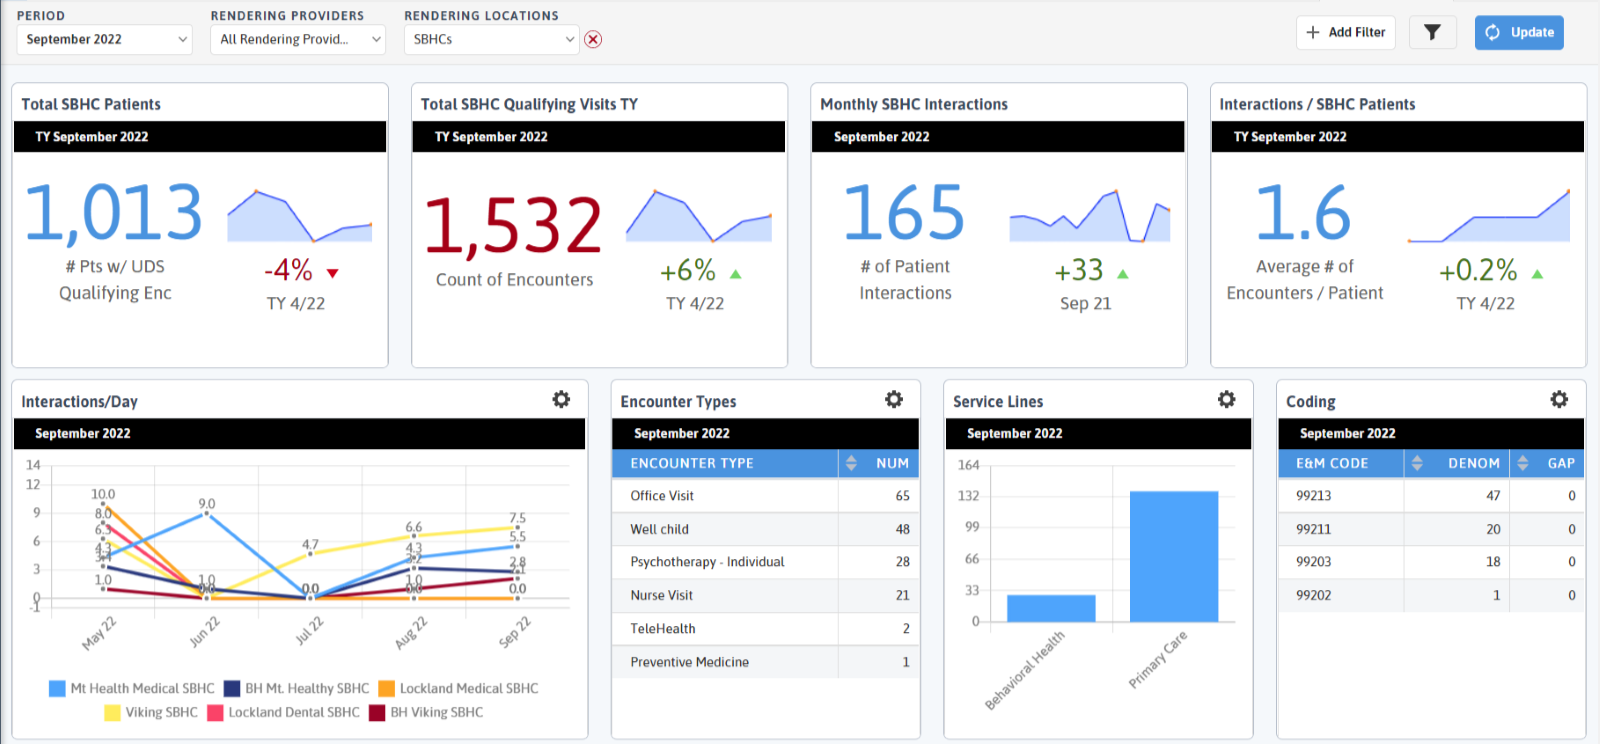1600x744 pixels.
Task: Open settings gear on Interactions/Day panel
Action: click(x=561, y=399)
